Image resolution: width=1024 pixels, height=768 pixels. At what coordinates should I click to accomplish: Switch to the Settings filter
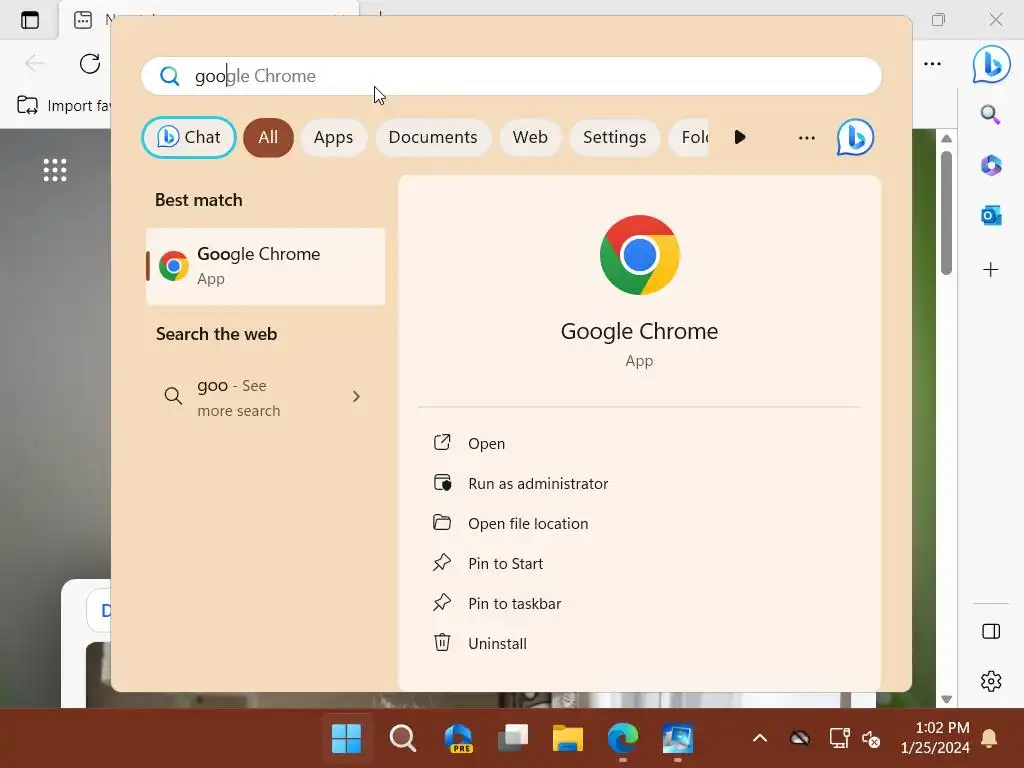pos(614,137)
